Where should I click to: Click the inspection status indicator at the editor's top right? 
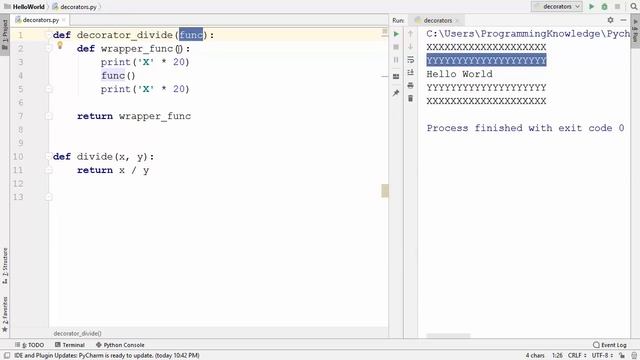click(384, 32)
